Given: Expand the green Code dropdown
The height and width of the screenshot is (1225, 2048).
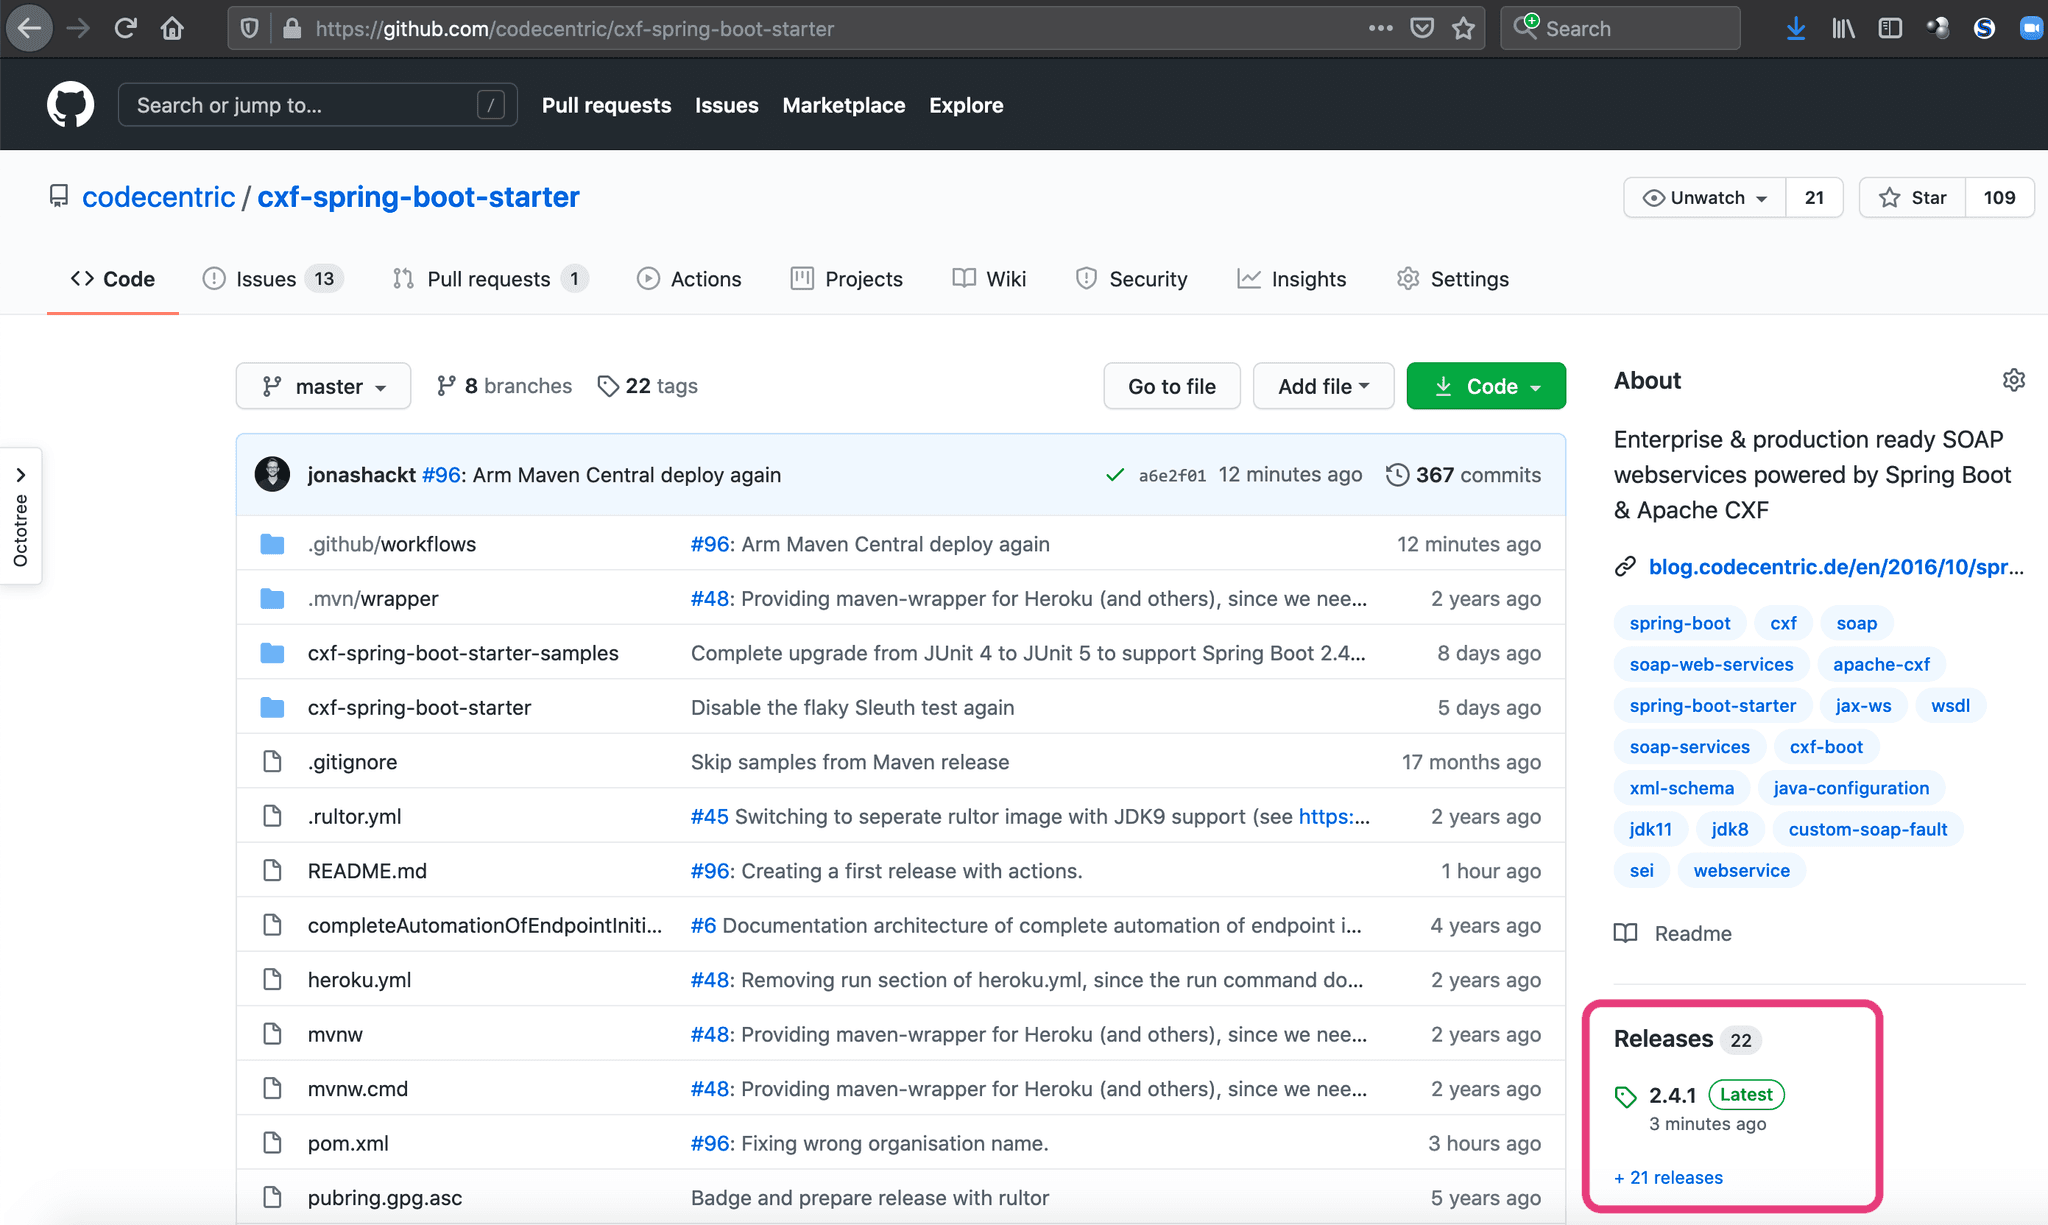Looking at the screenshot, I should 1485,386.
